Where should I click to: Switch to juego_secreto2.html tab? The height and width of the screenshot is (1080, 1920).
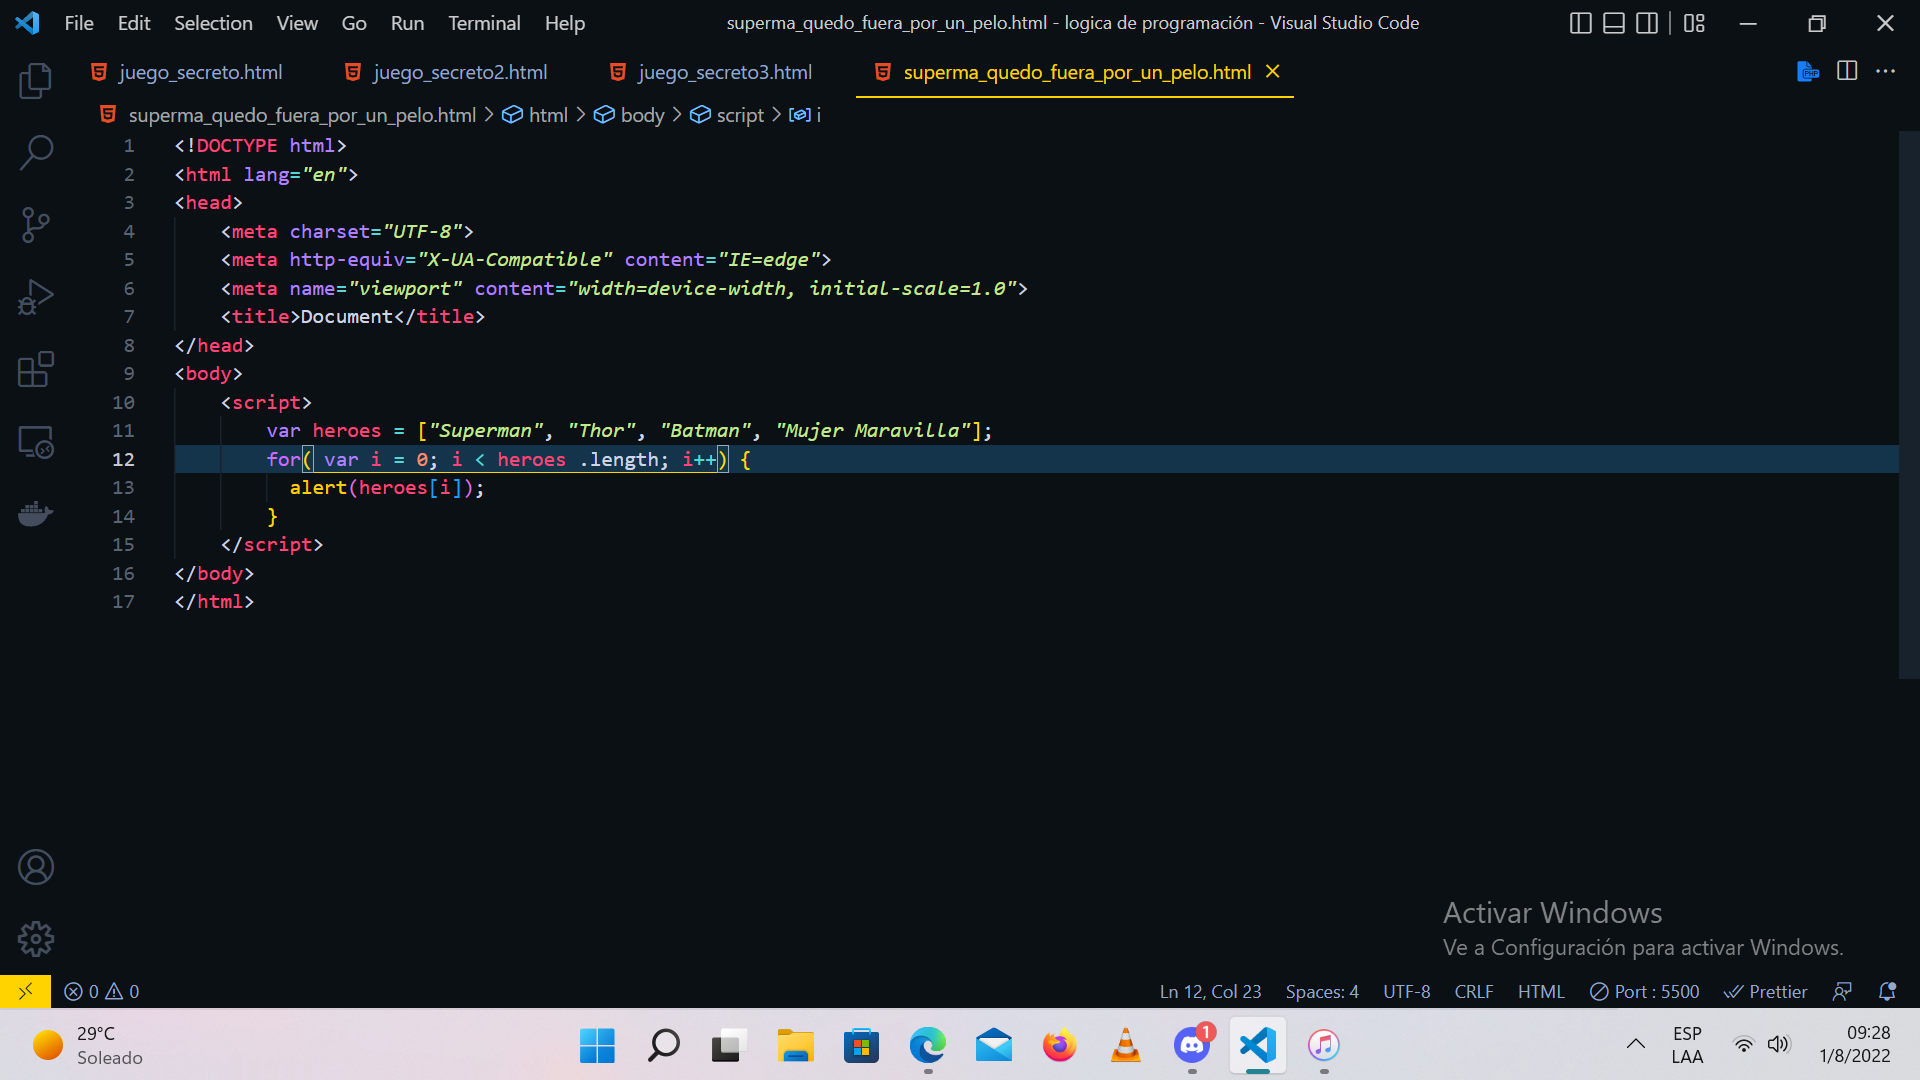(x=460, y=72)
